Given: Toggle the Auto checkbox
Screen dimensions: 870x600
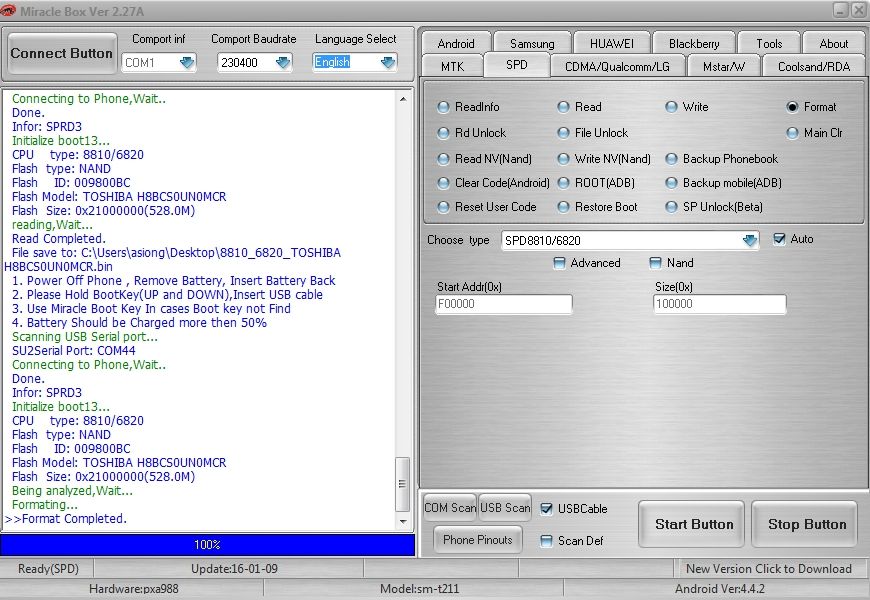Looking at the screenshot, I should click(780, 239).
